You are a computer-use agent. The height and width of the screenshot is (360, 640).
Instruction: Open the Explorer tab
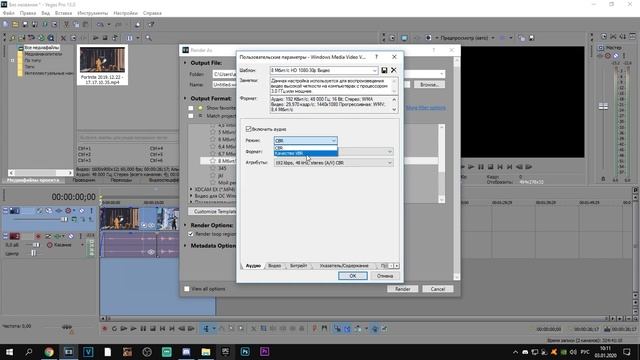(x=84, y=180)
